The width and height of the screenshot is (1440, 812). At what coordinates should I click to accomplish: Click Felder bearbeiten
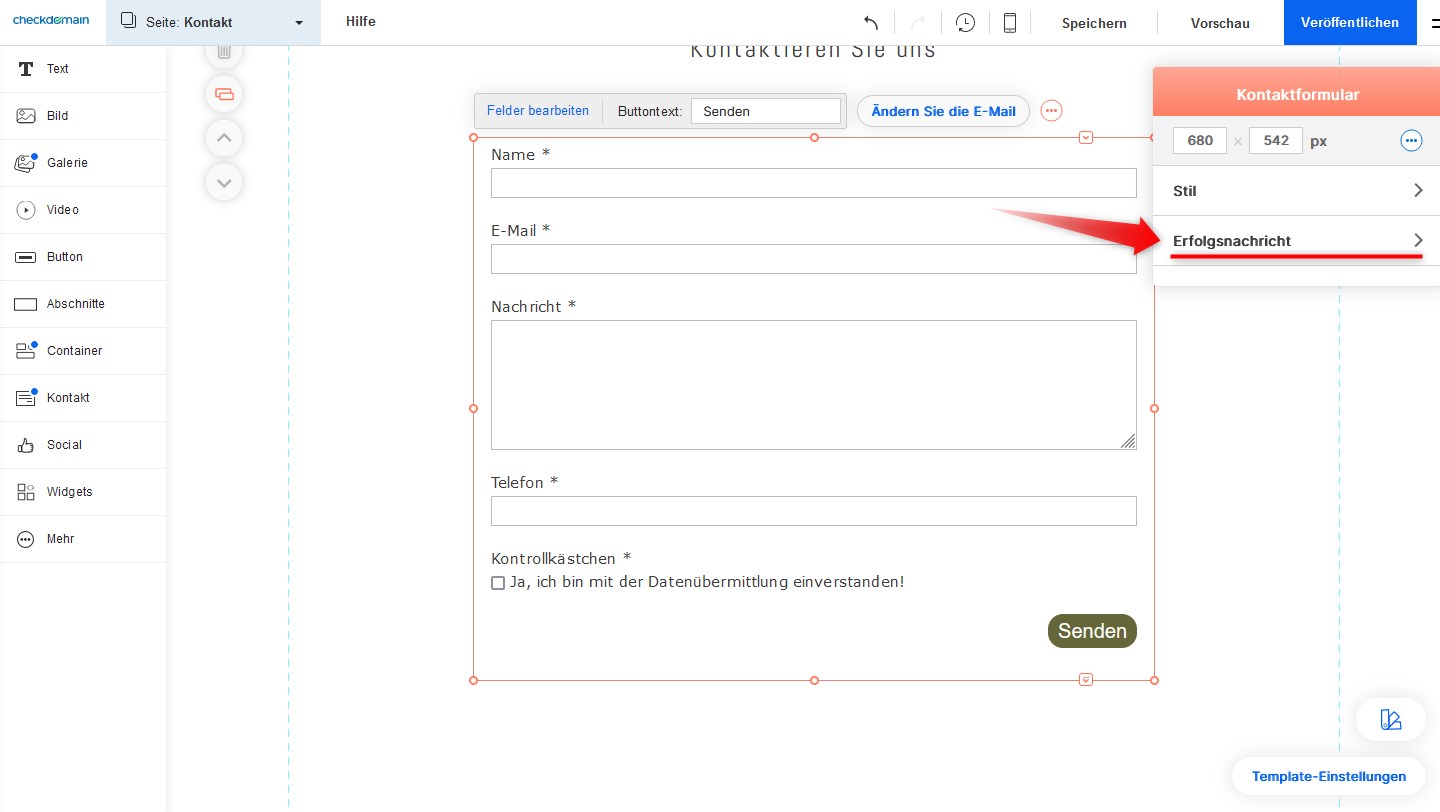click(538, 111)
